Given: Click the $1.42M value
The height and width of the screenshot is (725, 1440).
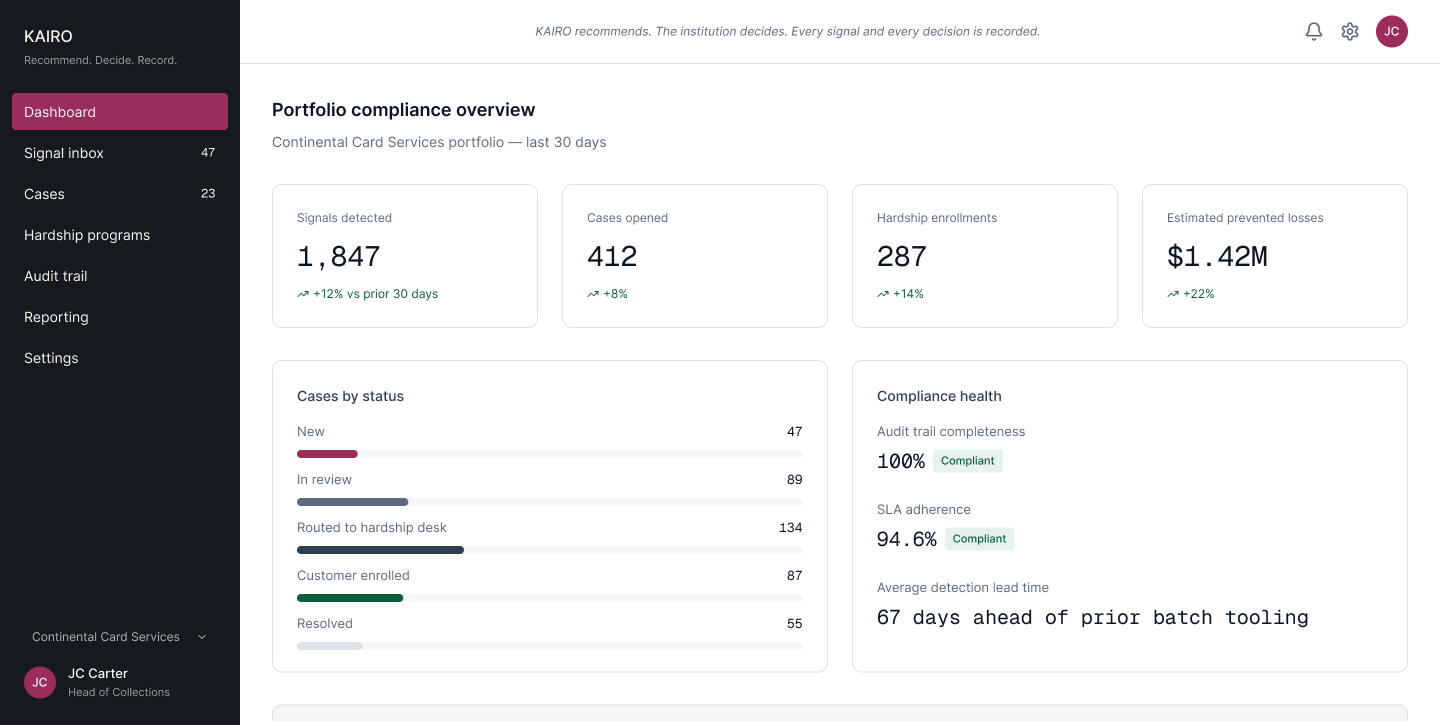Looking at the screenshot, I should click(1217, 257).
